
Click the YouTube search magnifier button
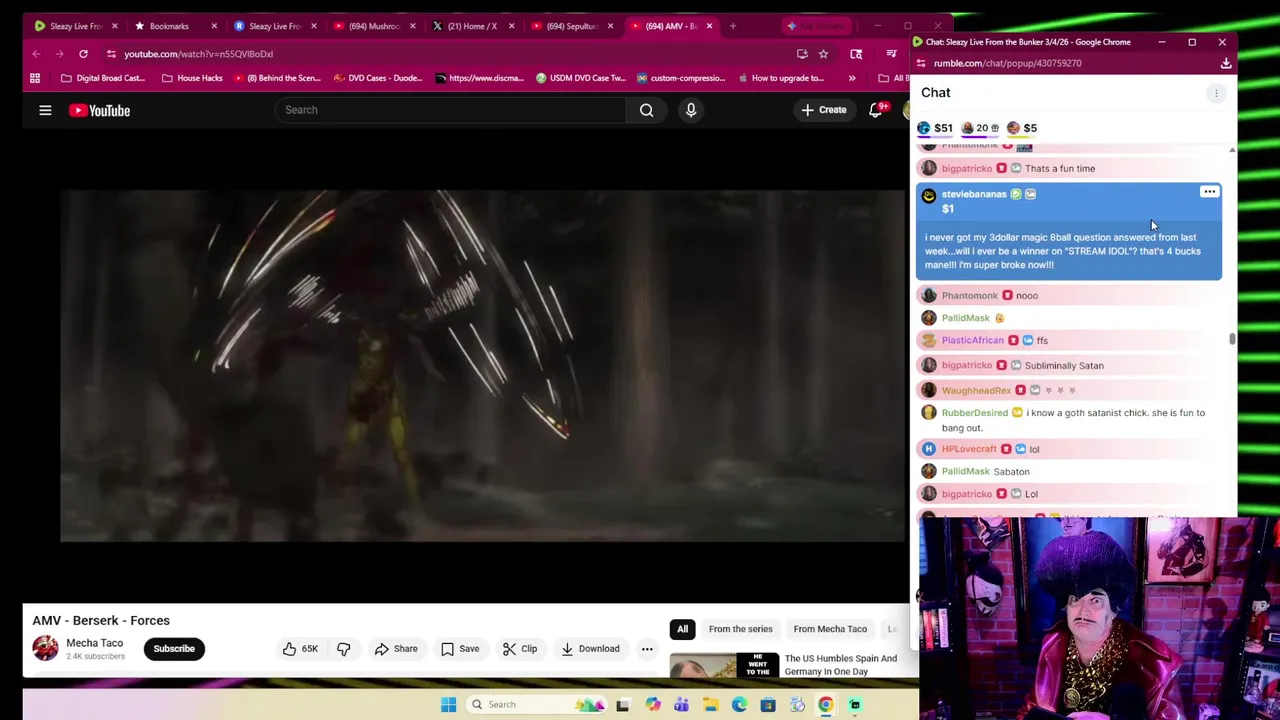(x=646, y=110)
